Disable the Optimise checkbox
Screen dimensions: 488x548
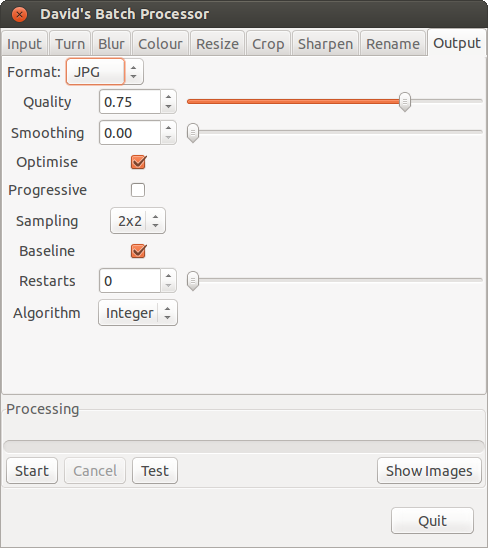(x=138, y=162)
